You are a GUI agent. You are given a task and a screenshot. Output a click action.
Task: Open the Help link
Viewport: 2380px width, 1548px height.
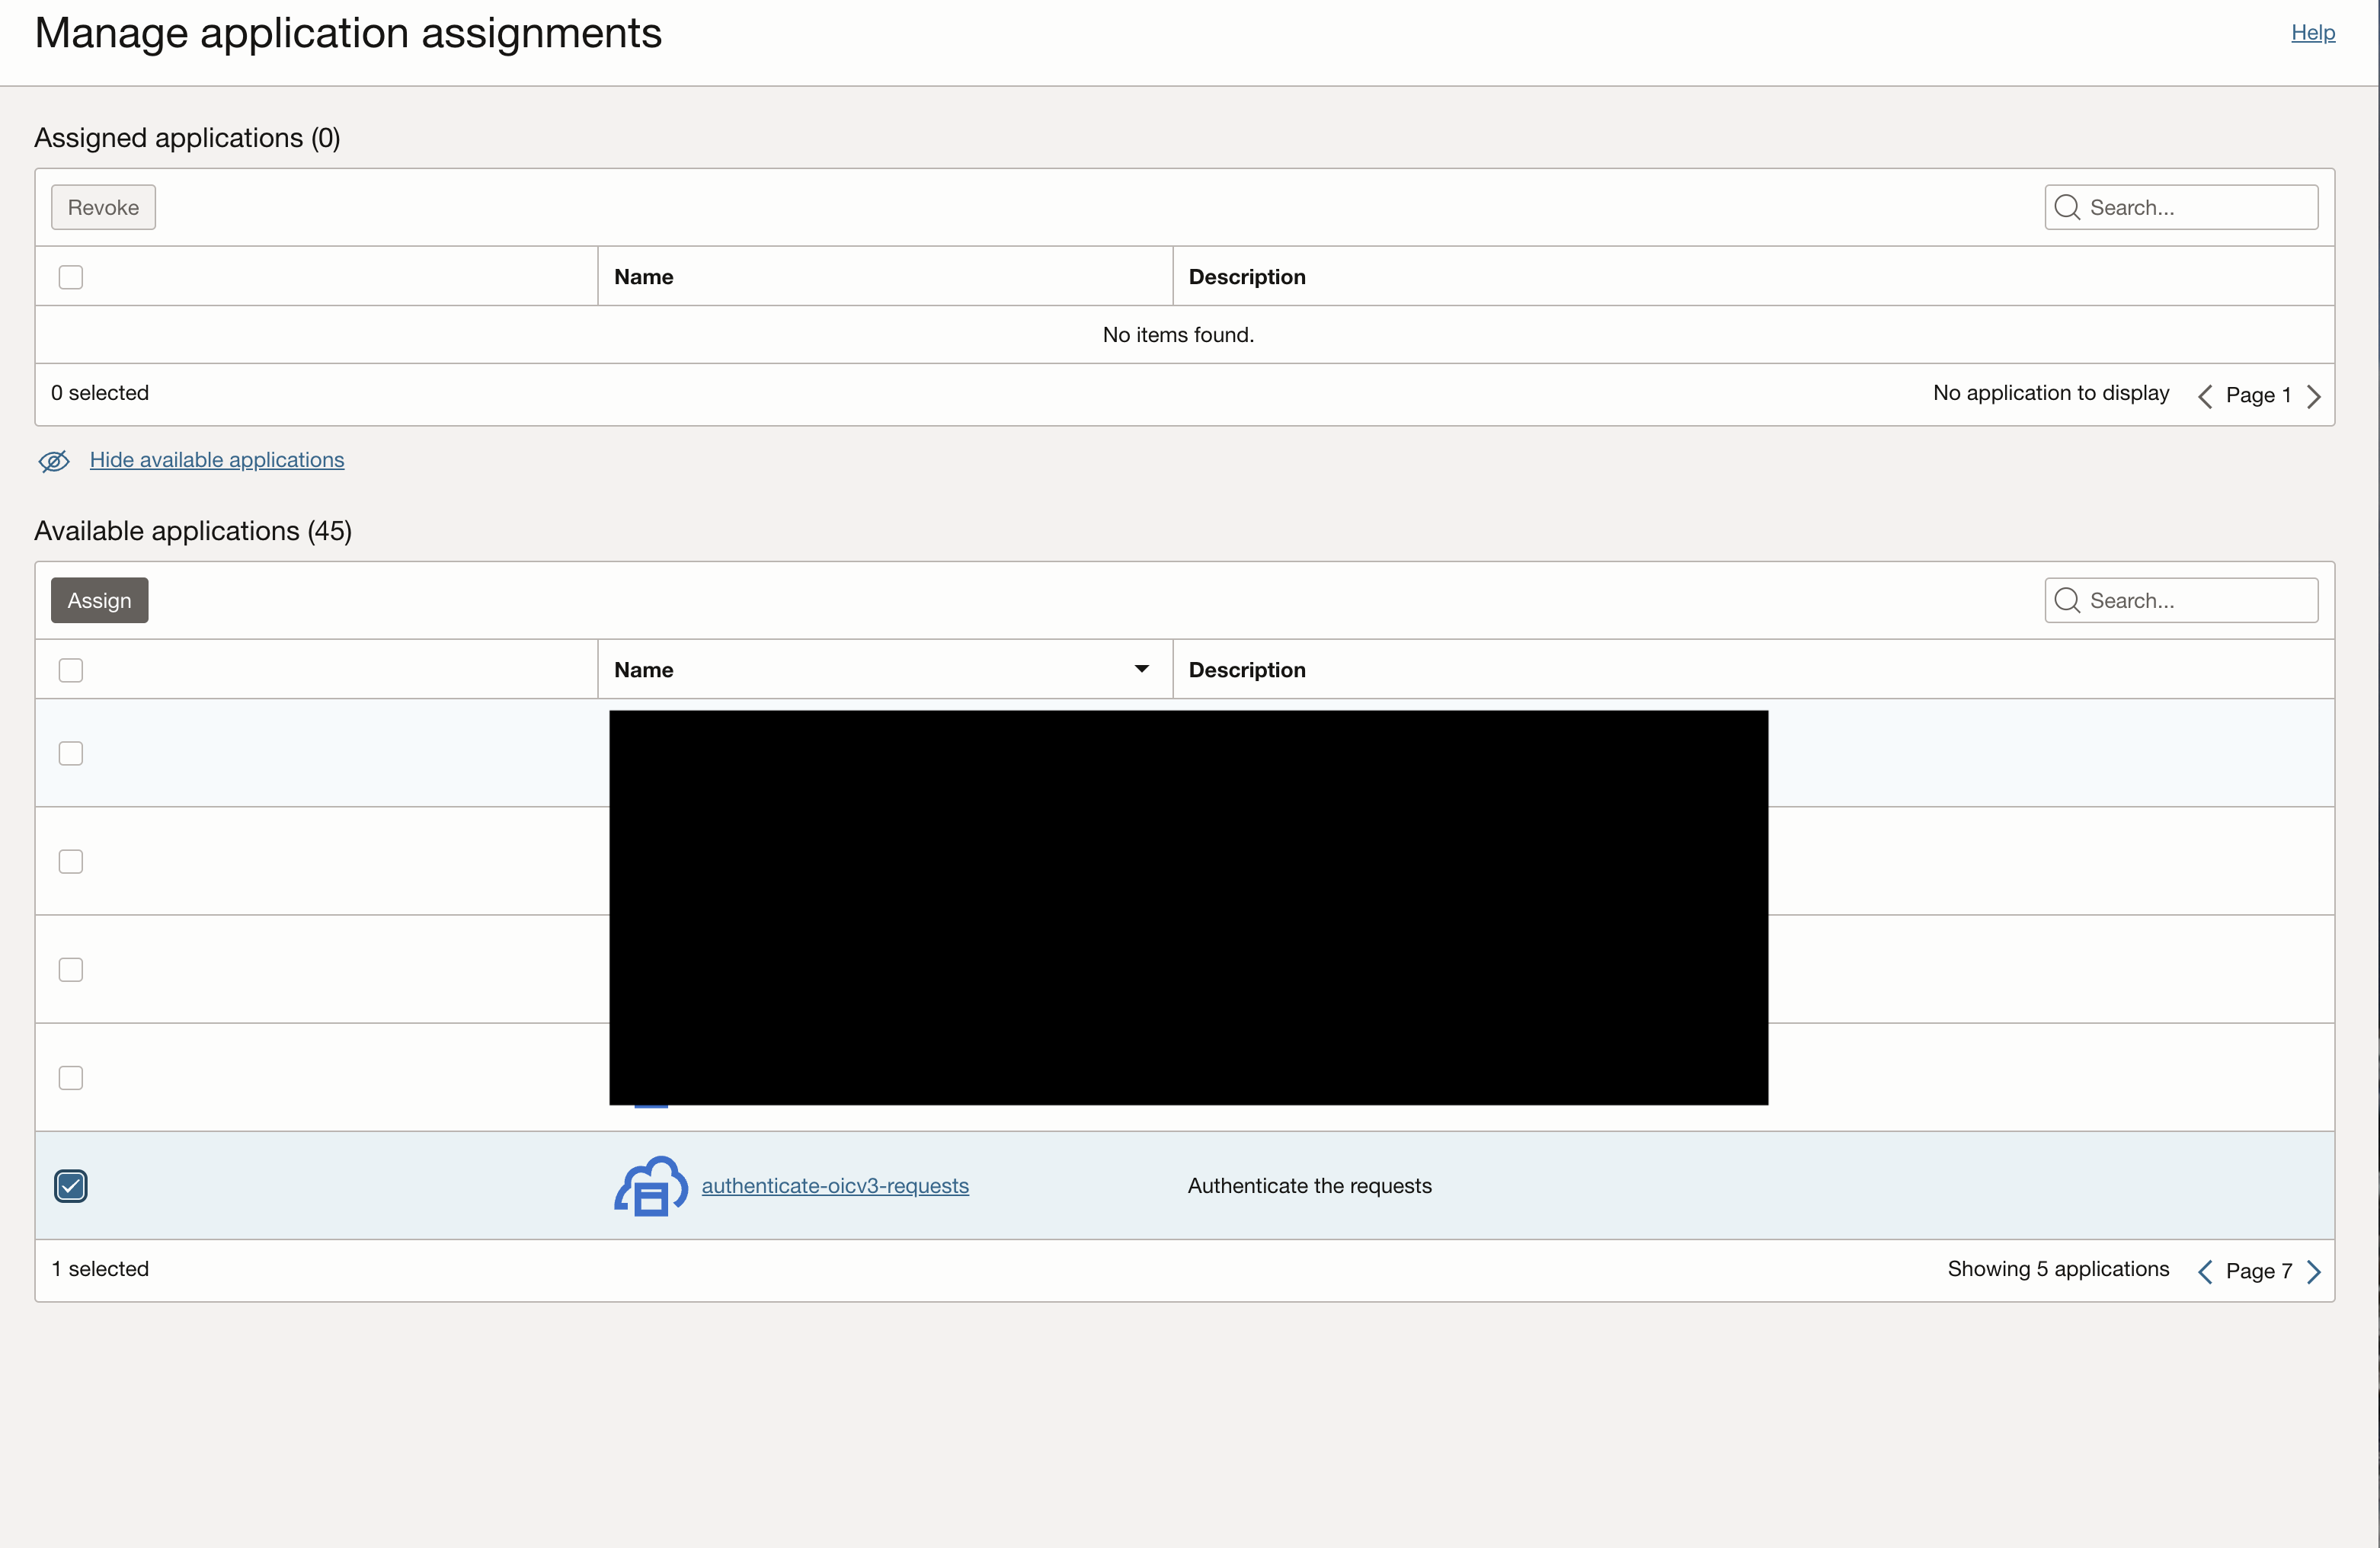pos(2312,33)
